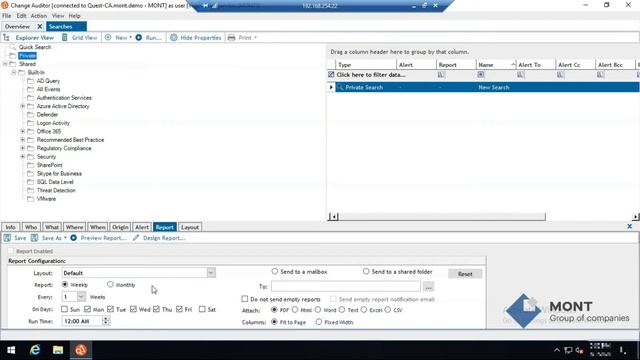Select Quick Search item
Image resolution: width=640 pixels, height=360 pixels.
pyautogui.click(x=35, y=47)
